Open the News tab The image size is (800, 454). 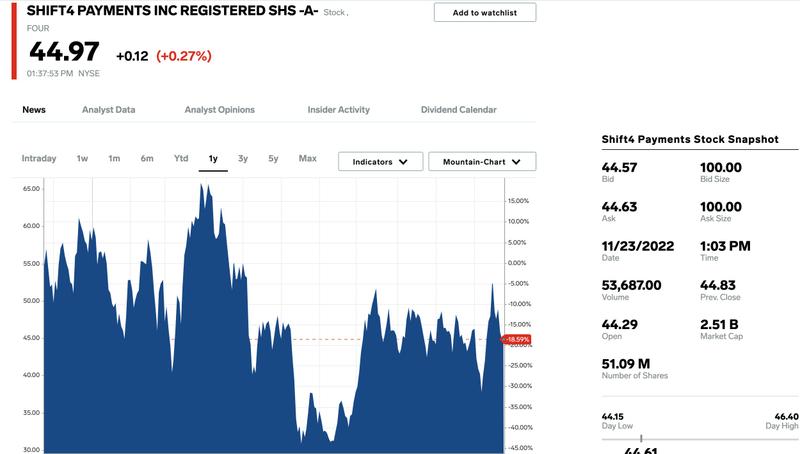(x=34, y=110)
